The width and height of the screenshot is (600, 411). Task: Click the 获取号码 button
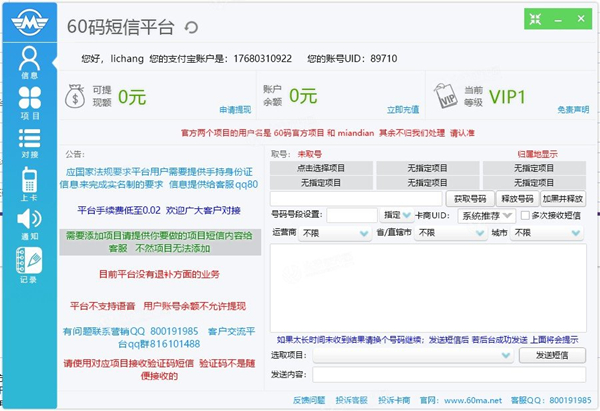click(470, 199)
